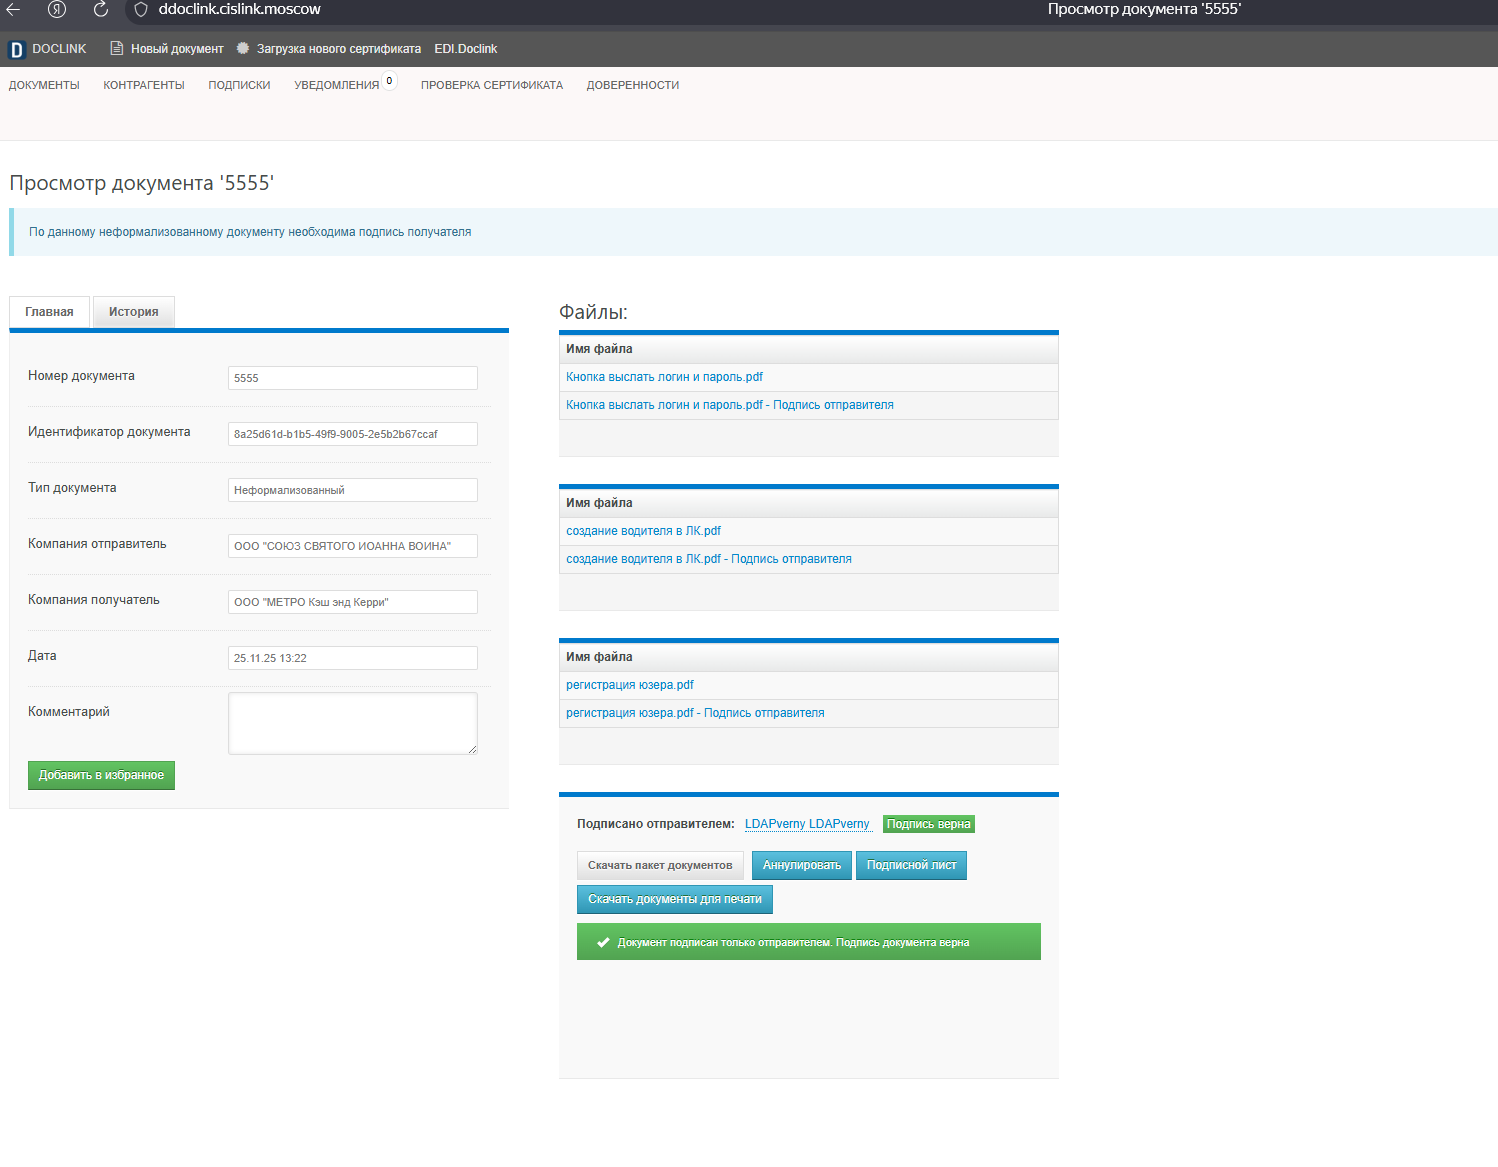Open the Подписной лист button
Viewport: 1498px width, 1167px height.
tap(911, 865)
